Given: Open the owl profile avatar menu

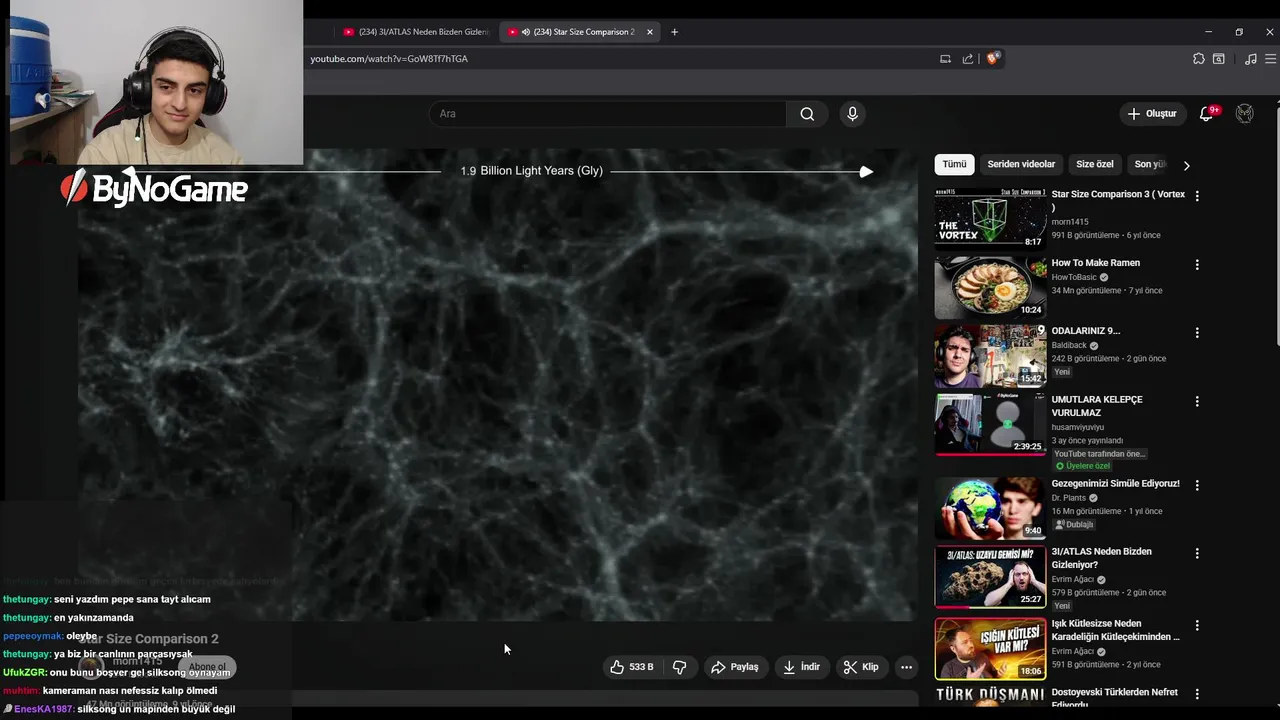Looking at the screenshot, I should pyautogui.click(x=1245, y=114).
